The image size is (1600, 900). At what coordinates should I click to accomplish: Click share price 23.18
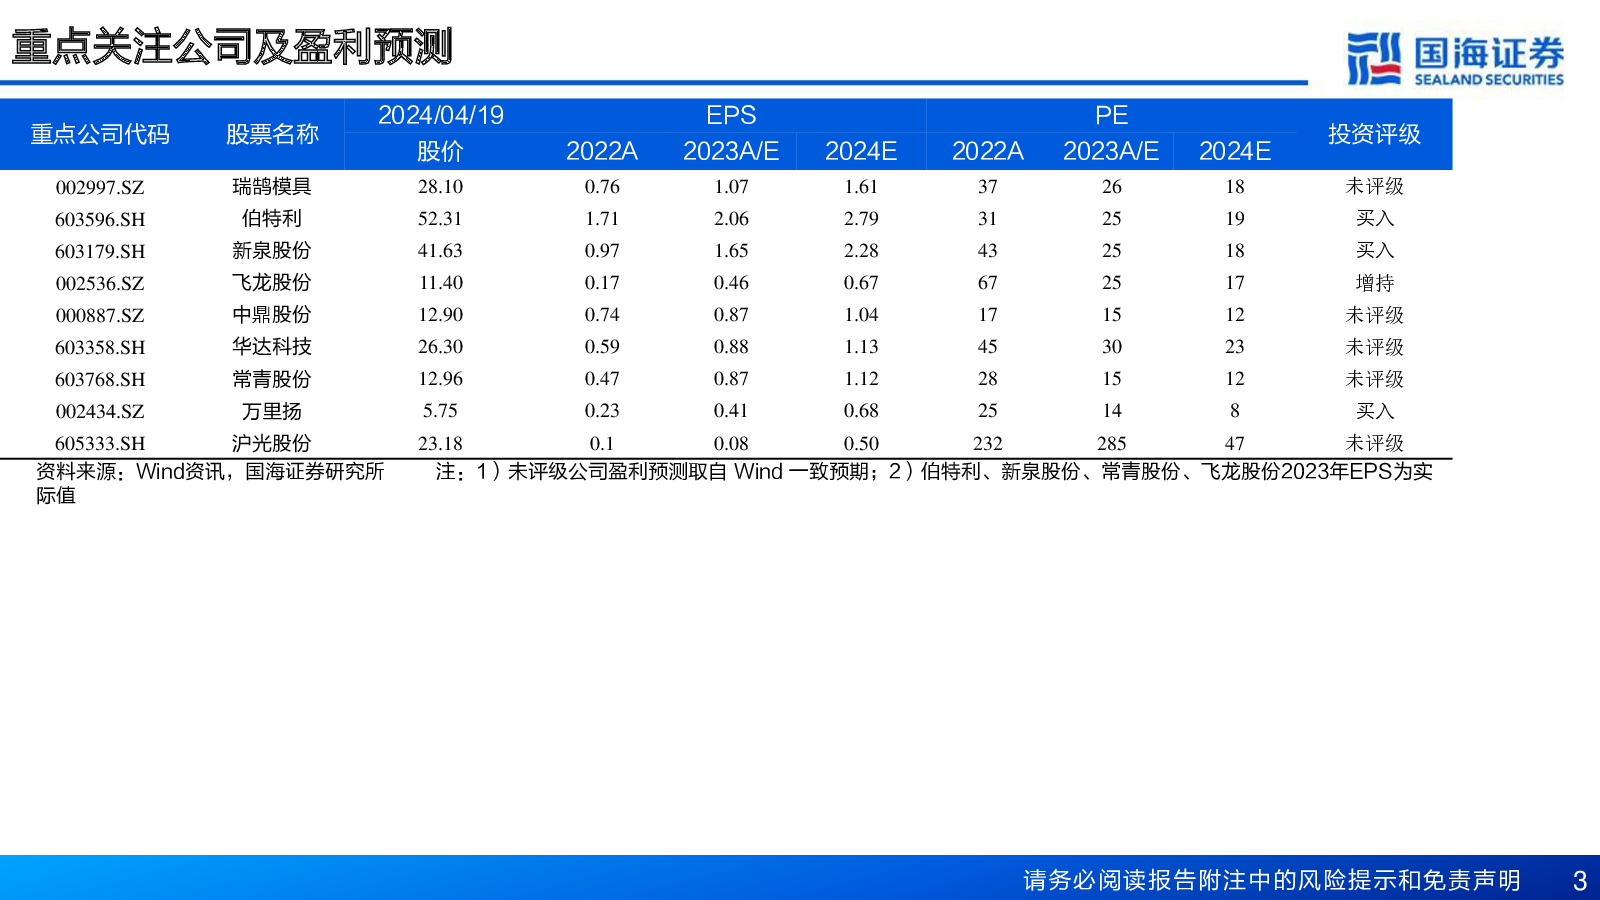[440, 443]
